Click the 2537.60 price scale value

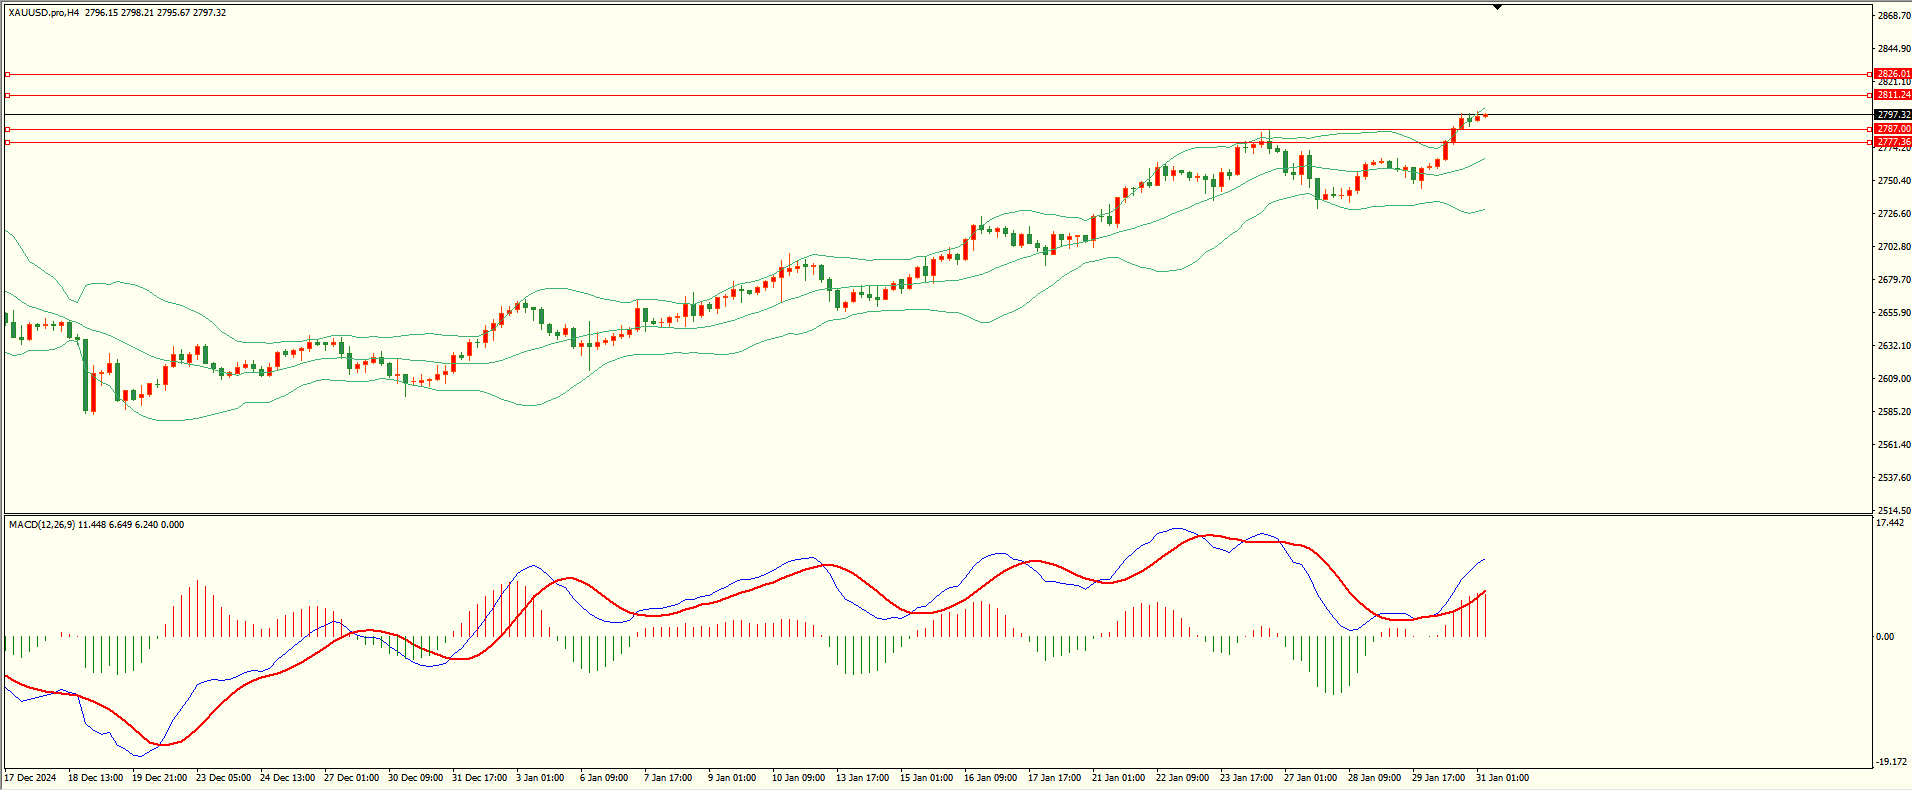pyautogui.click(x=1895, y=478)
